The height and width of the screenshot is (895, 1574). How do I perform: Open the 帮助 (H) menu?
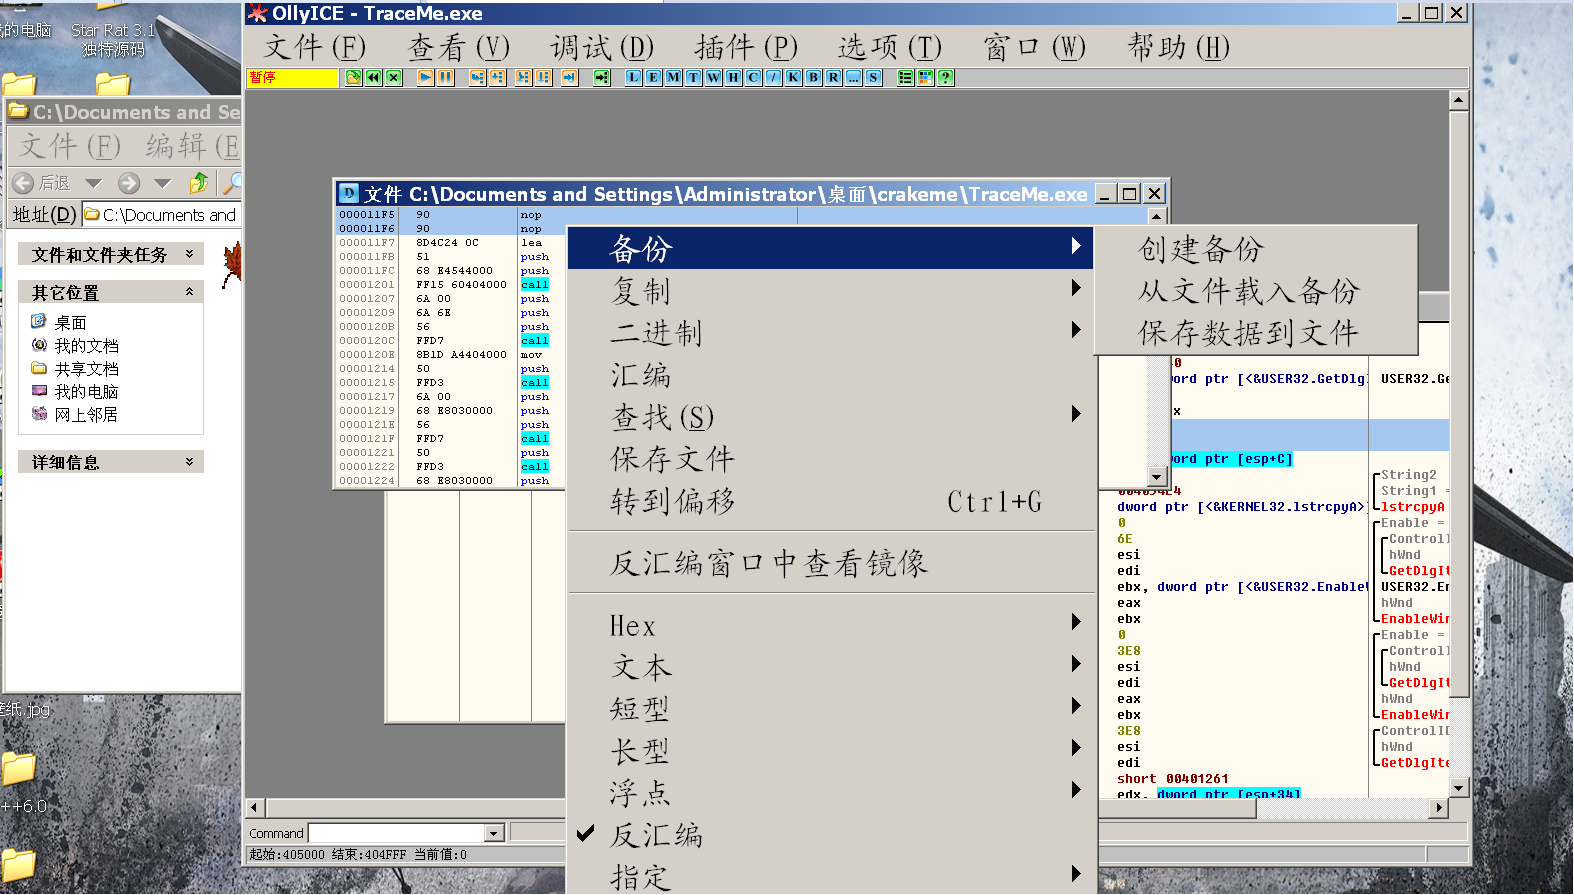pyautogui.click(x=1178, y=47)
